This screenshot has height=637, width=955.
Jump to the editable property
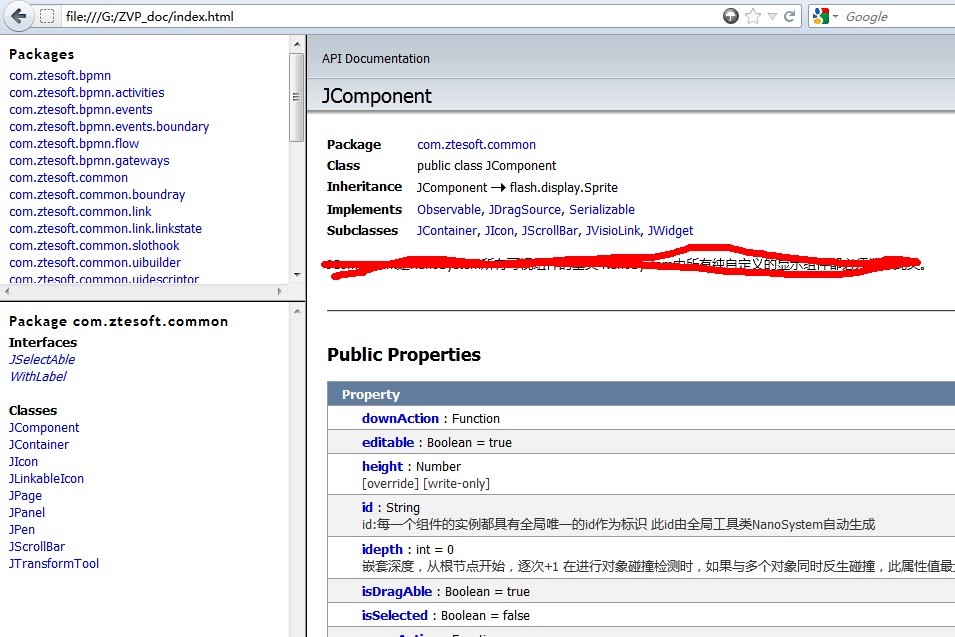[x=388, y=443]
